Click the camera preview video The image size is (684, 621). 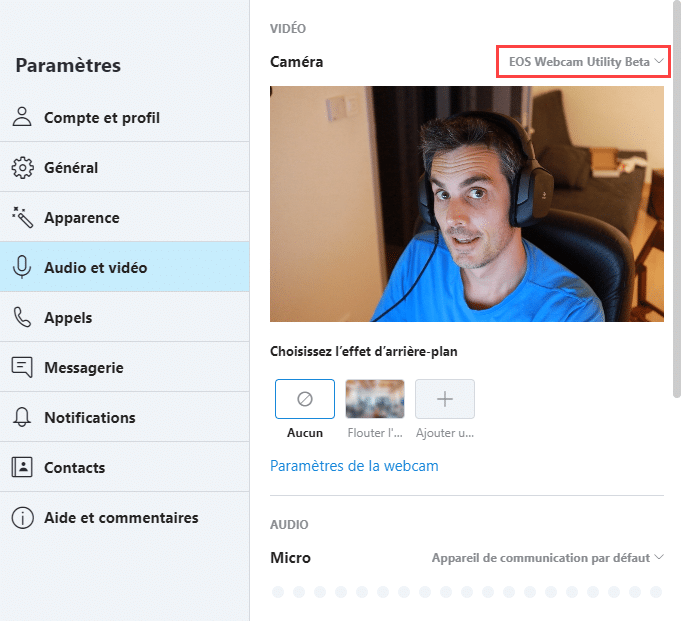coord(467,204)
